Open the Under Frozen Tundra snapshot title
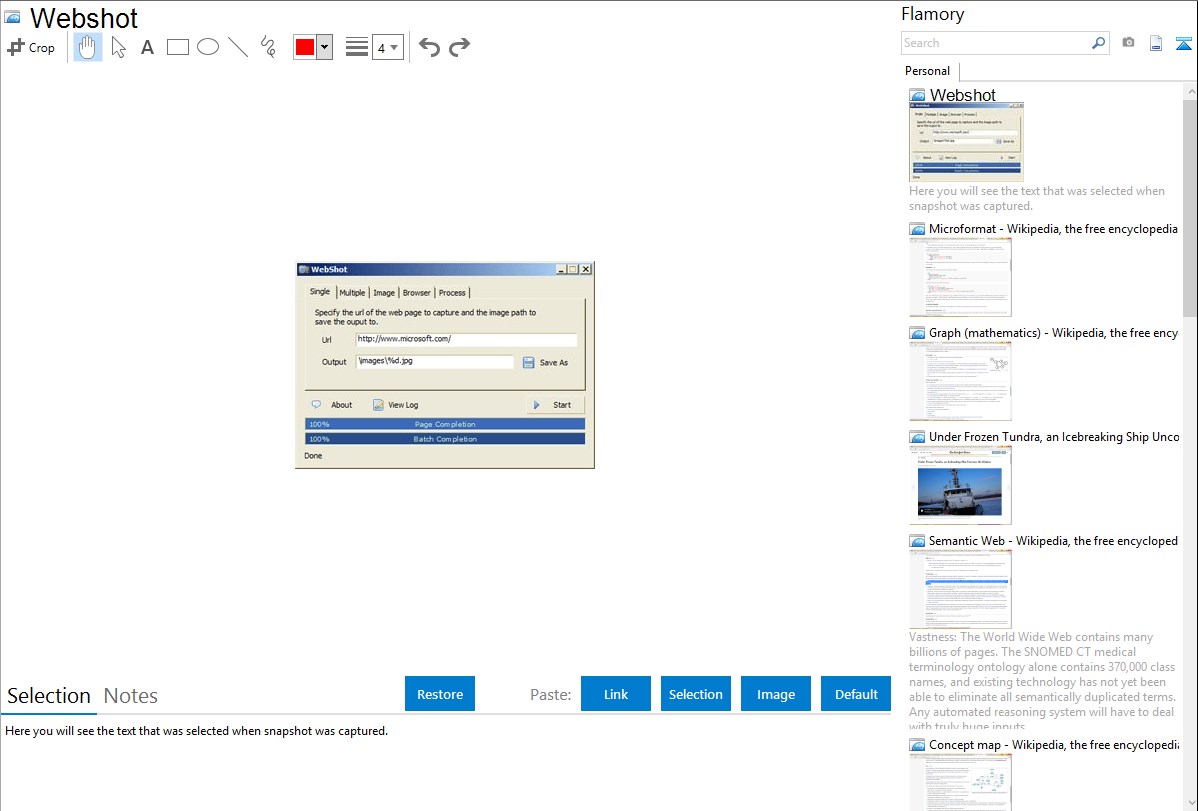Viewport: 1198px width, 811px height. pyautogui.click(x=1054, y=436)
